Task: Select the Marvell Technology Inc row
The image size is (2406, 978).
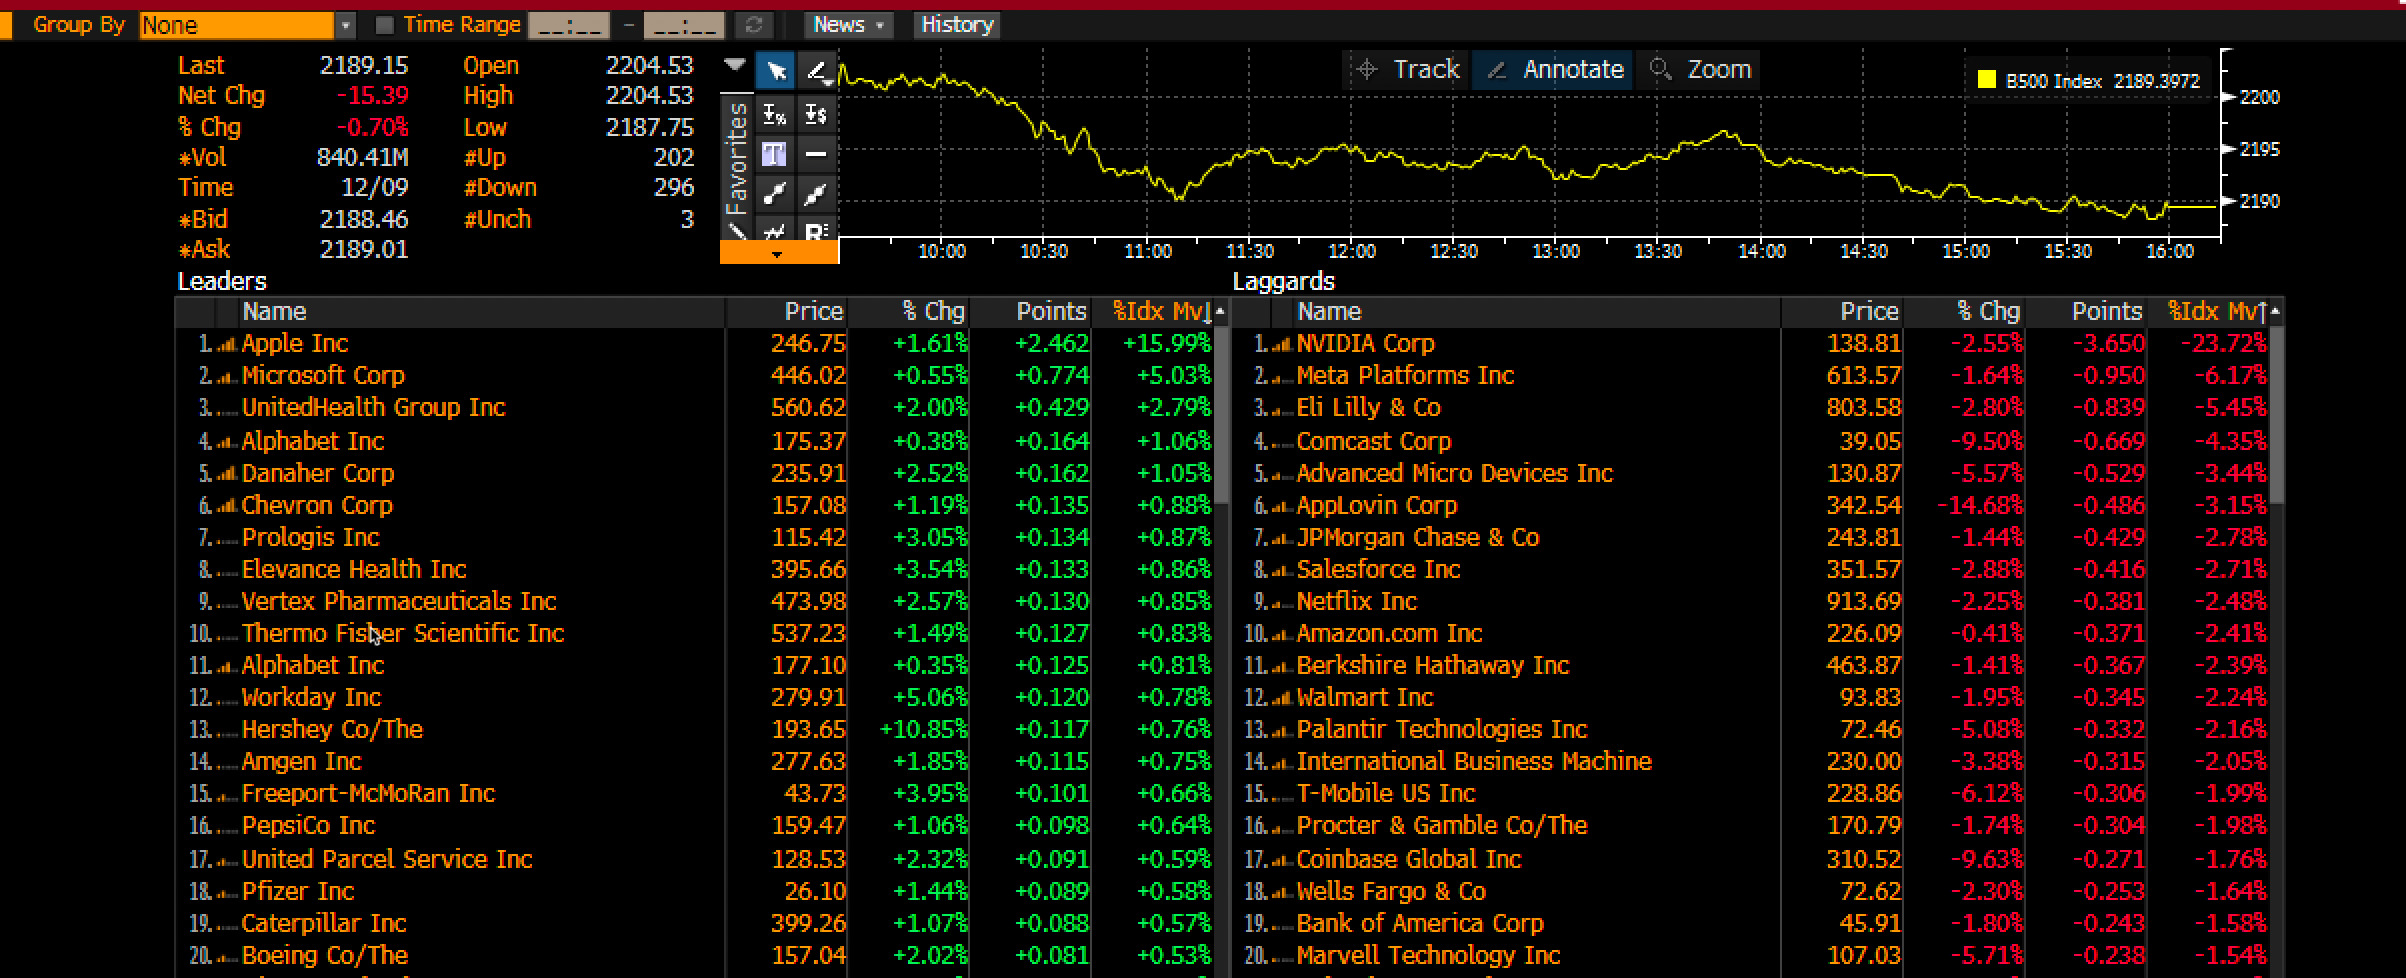Action: (1750, 956)
